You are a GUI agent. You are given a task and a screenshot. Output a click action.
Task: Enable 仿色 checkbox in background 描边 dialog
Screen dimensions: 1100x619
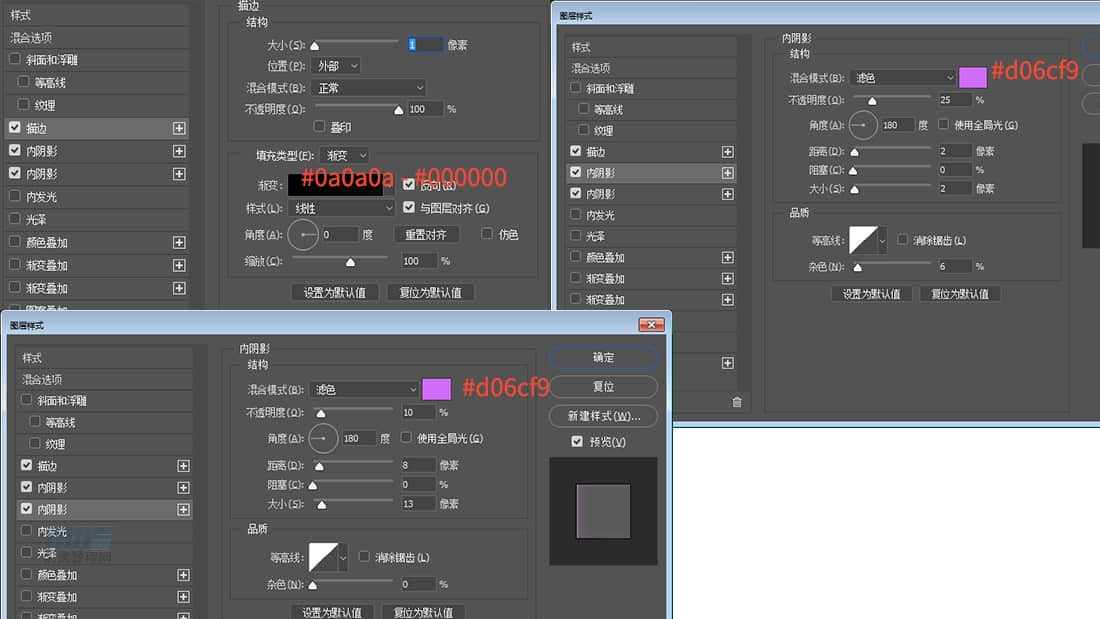[x=487, y=234]
